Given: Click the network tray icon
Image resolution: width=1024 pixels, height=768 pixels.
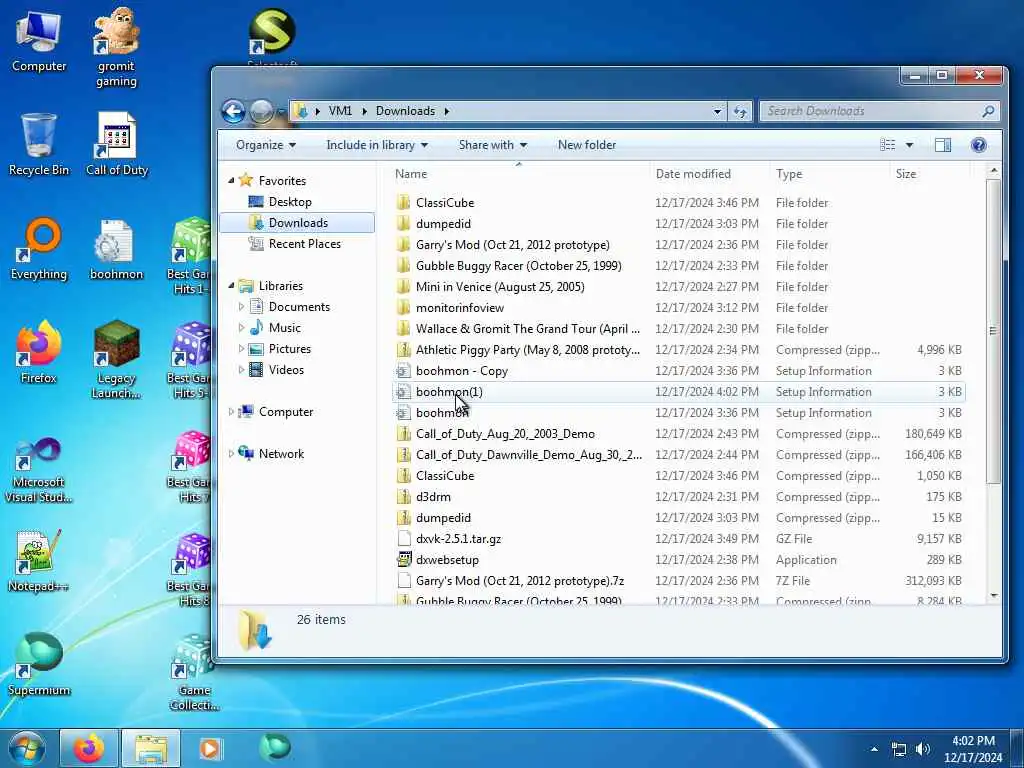Looking at the screenshot, I should 899,749.
